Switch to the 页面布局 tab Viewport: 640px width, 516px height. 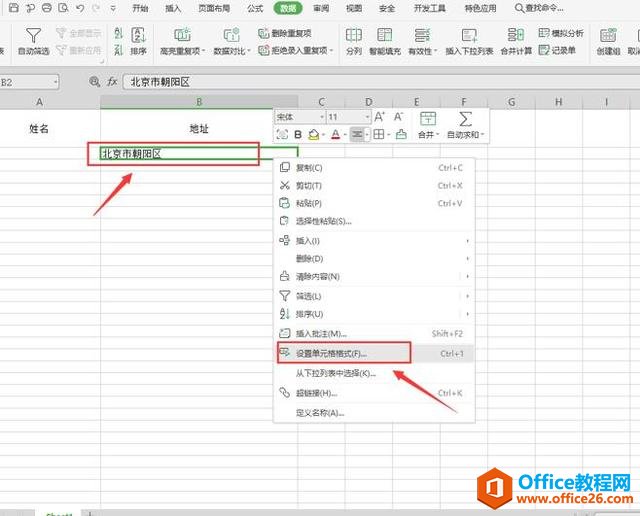tap(214, 8)
